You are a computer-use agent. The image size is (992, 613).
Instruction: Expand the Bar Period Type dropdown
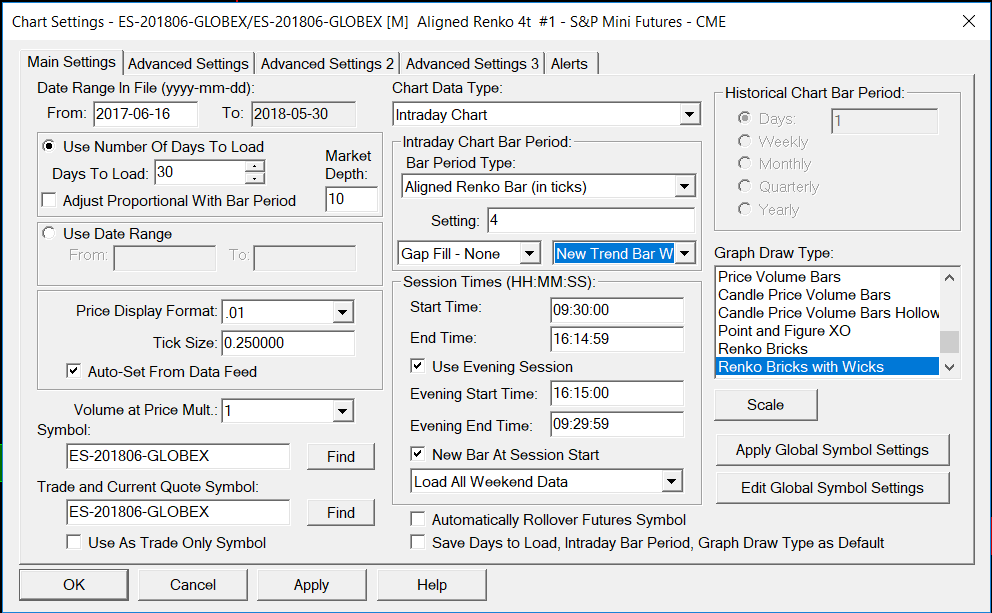684,186
